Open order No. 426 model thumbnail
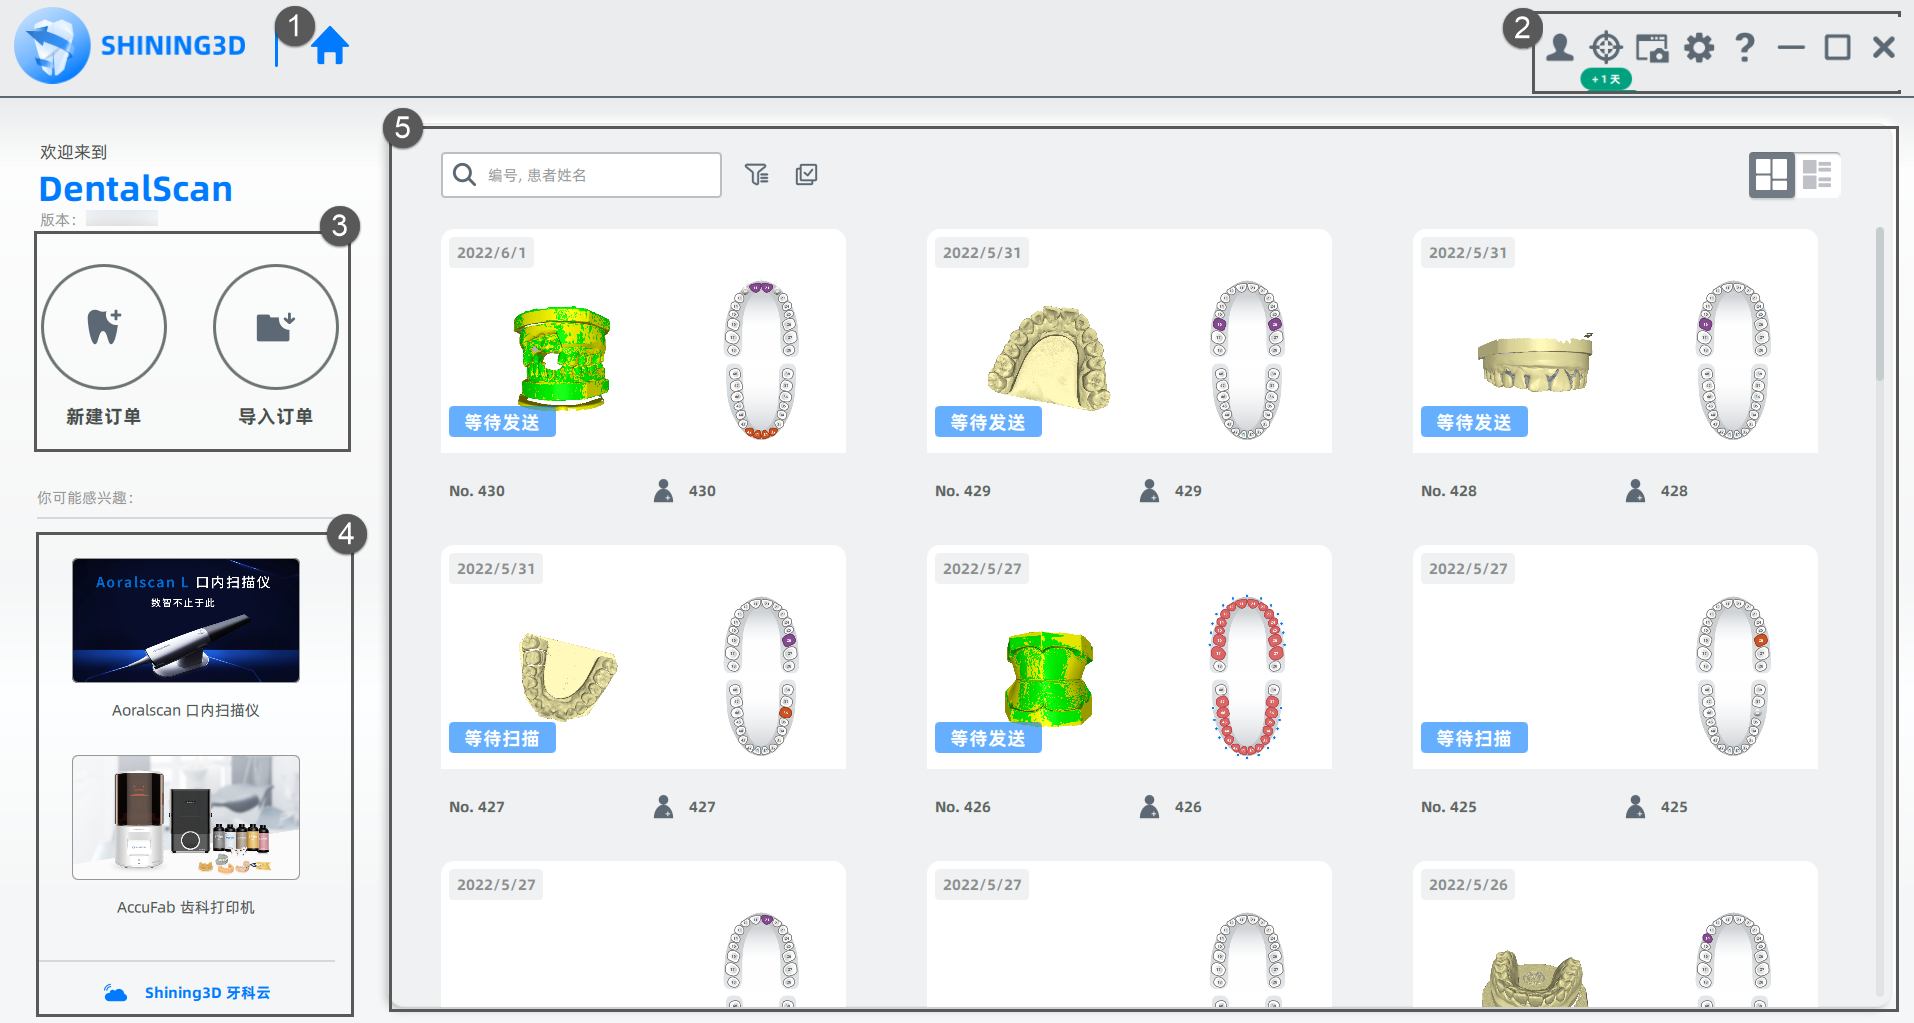Viewport: 1914px width, 1023px height. 1048,678
